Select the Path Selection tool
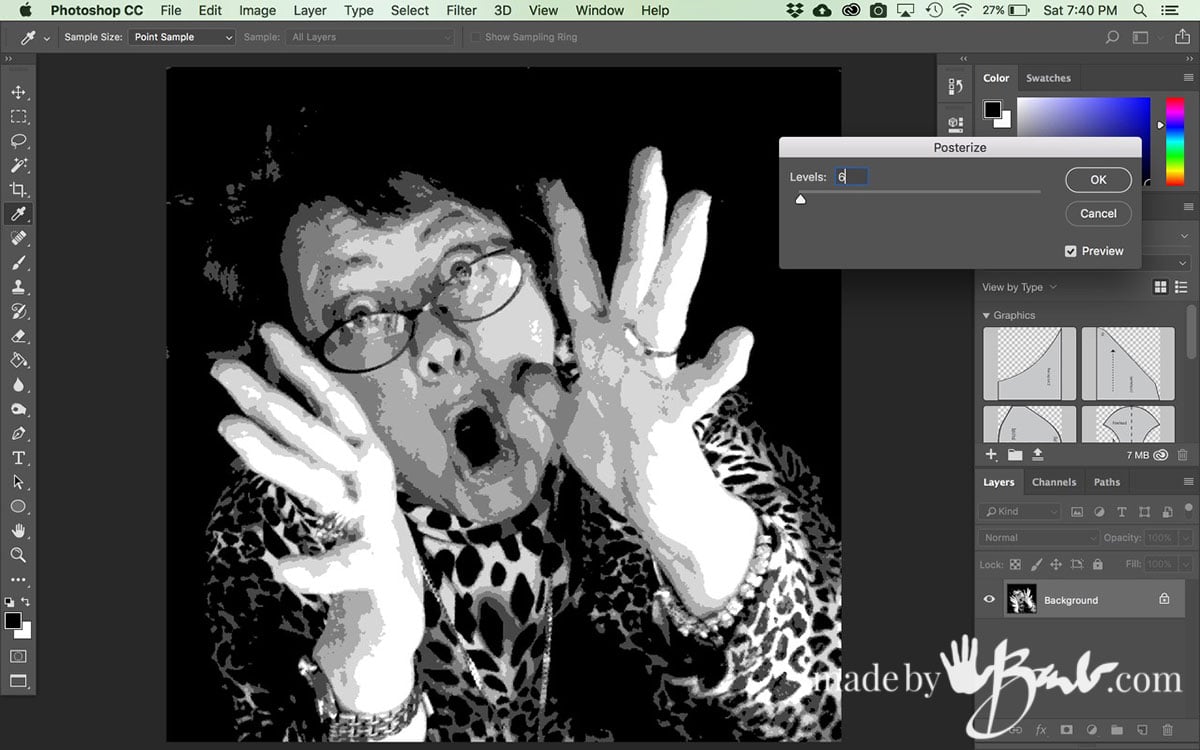Image resolution: width=1200 pixels, height=750 pixels. coord(18,482)
